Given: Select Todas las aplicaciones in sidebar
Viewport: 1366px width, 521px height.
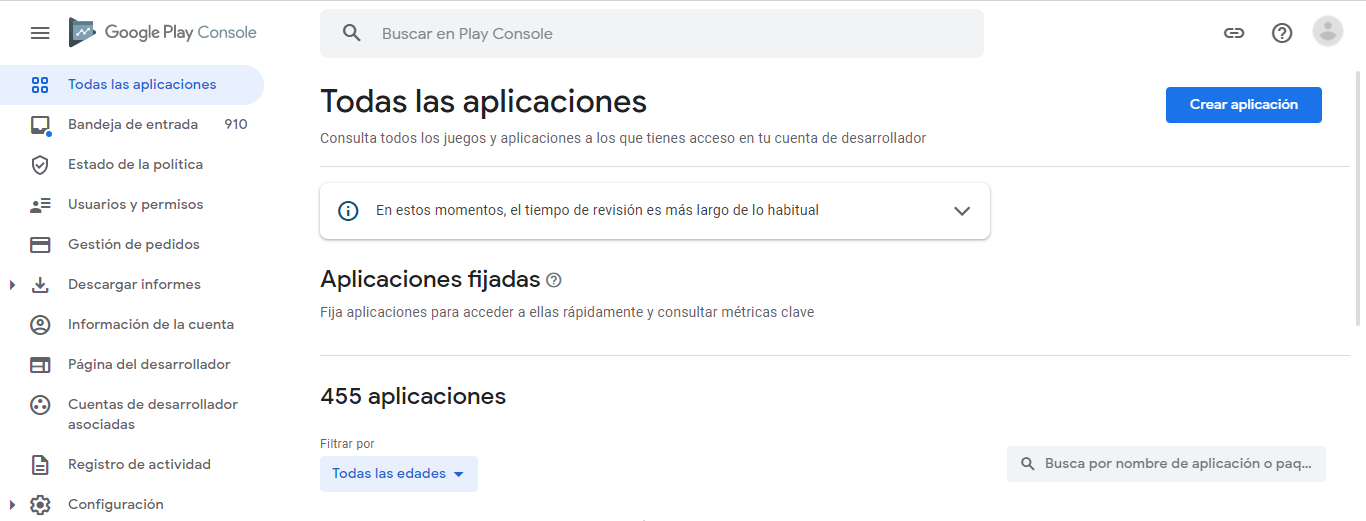Looking at the screenshot, I should click(x=132, y=85).
